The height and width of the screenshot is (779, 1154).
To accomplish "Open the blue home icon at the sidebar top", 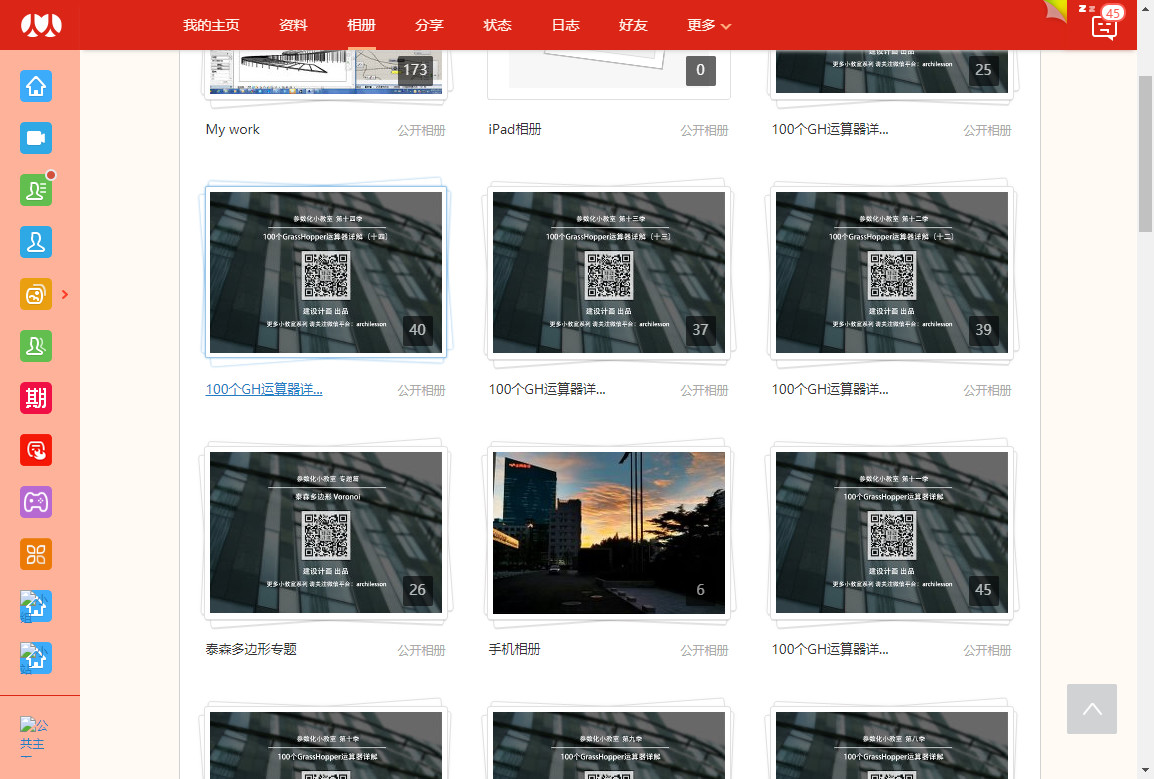I will [x=36, y=86].
